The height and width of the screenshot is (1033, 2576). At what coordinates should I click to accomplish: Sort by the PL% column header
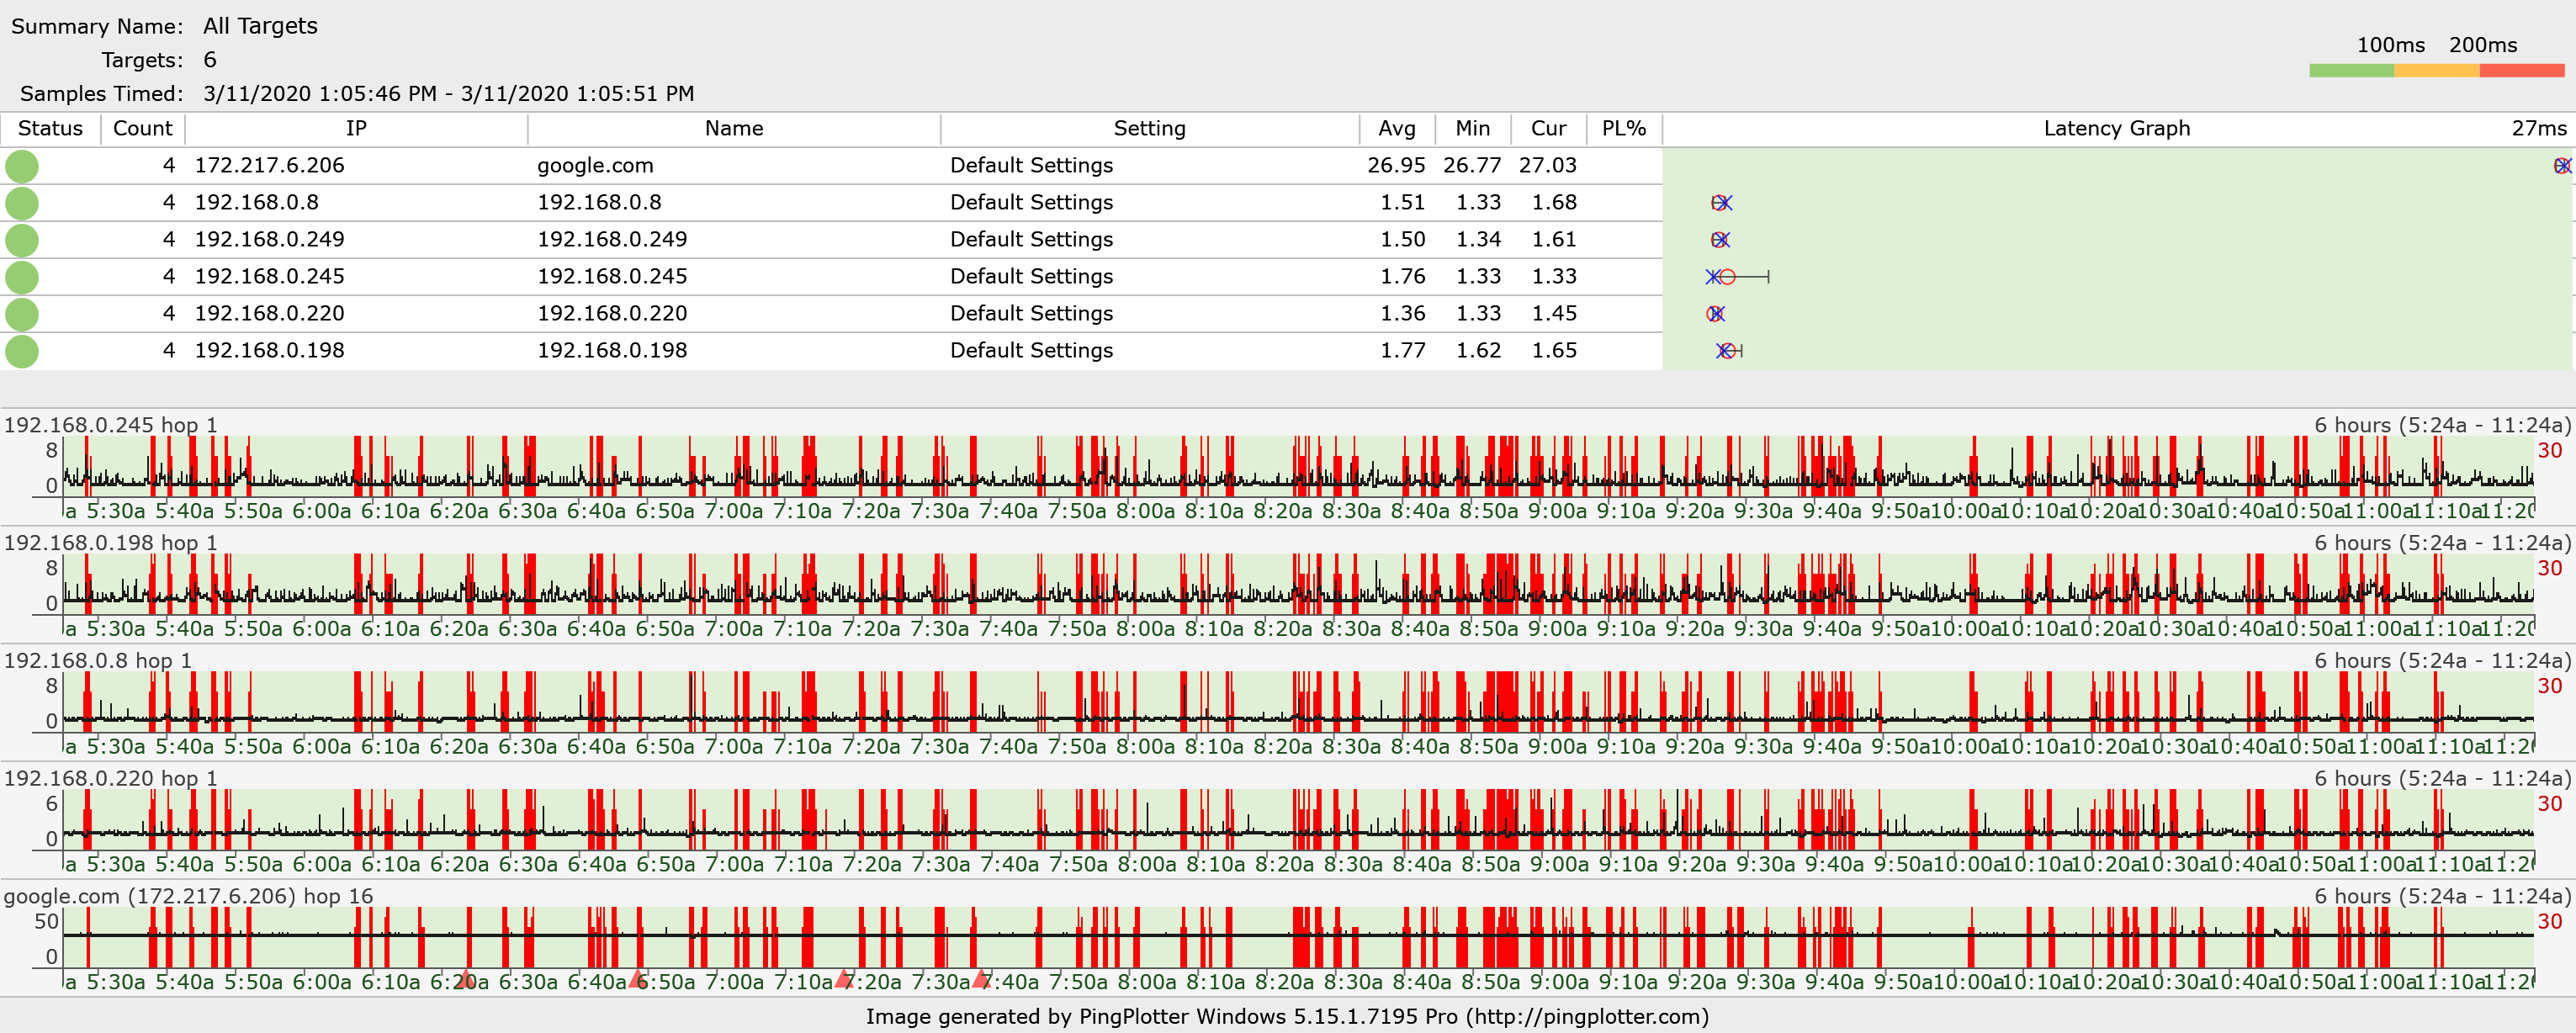click(x=1623, y=129)
